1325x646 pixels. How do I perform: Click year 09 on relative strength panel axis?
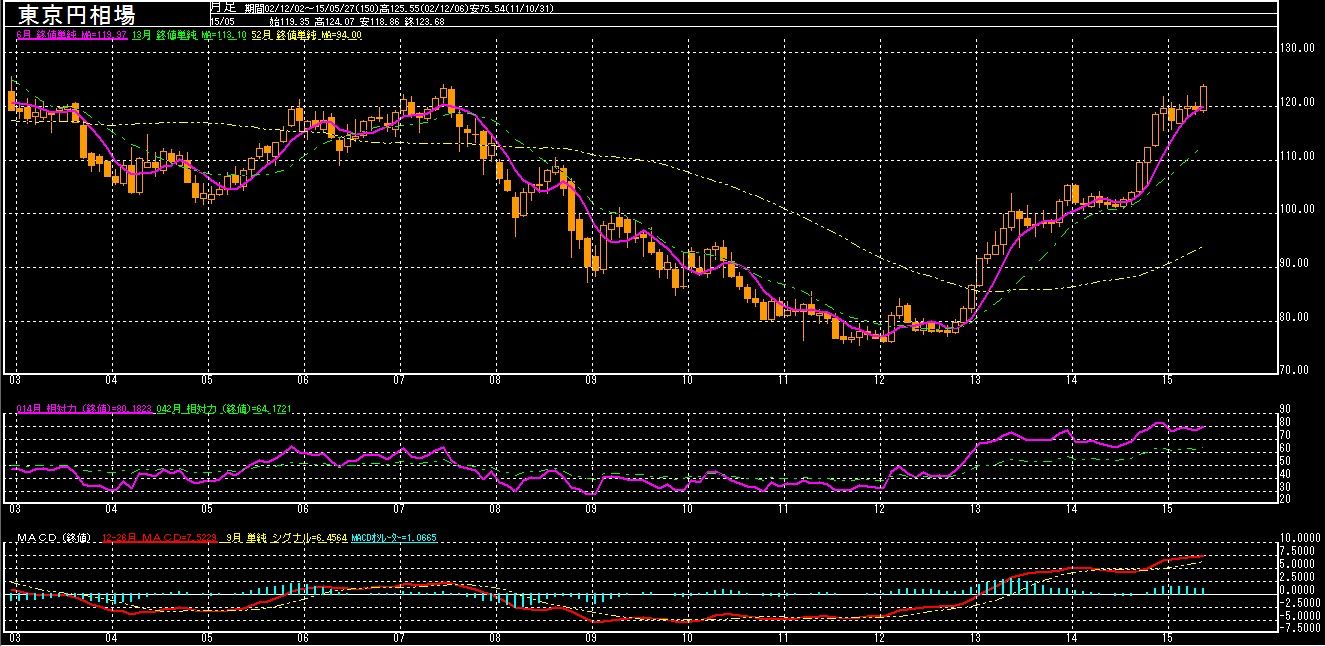590,509
